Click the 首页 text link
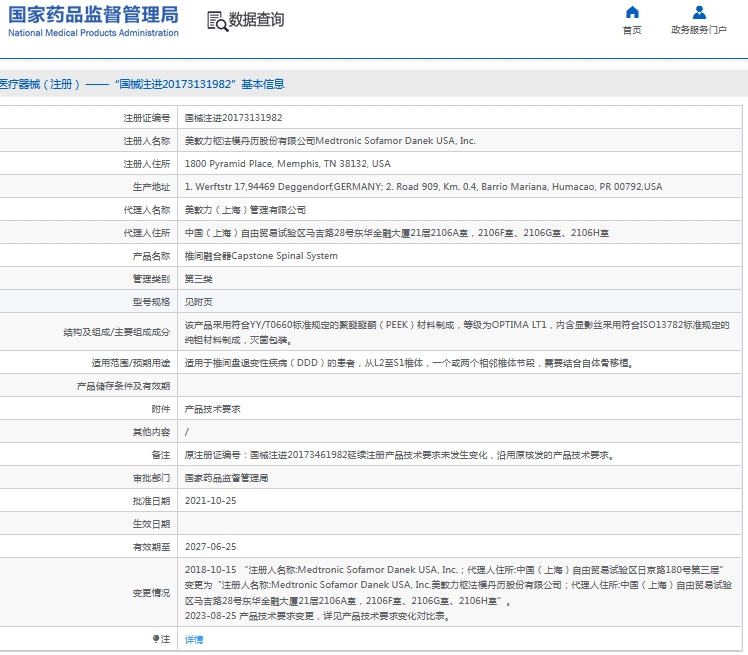Screen dimensions: 748x655 pyautogui.click(x=632, y=30)
